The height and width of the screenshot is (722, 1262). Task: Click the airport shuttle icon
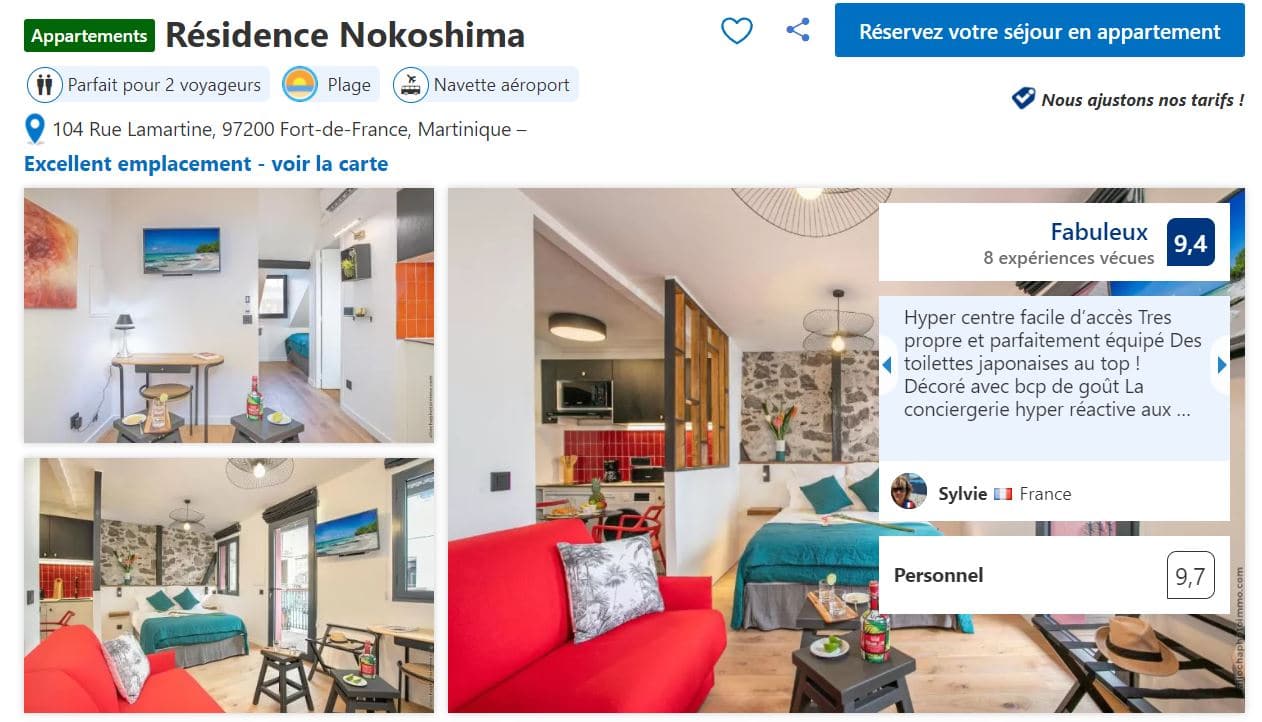point(410,85)
